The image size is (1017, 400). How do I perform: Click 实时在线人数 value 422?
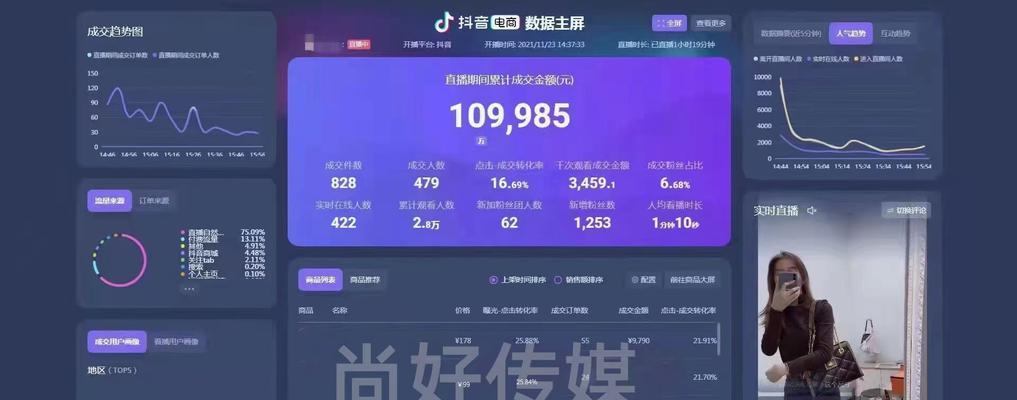click(x=343, y=223)
